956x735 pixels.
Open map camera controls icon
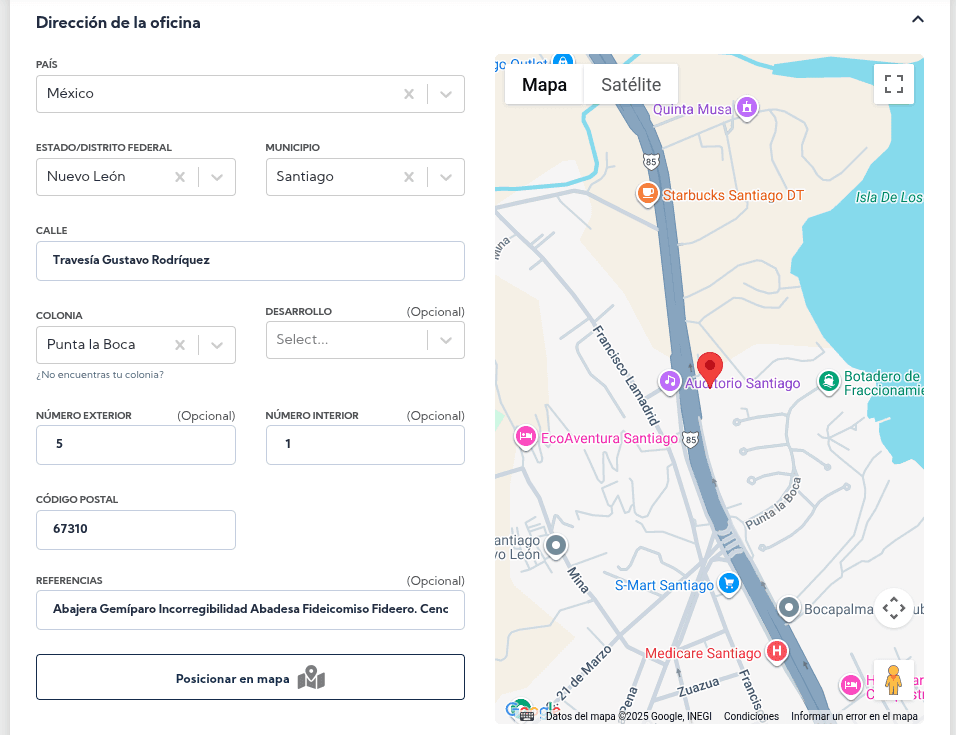point(893,608)
